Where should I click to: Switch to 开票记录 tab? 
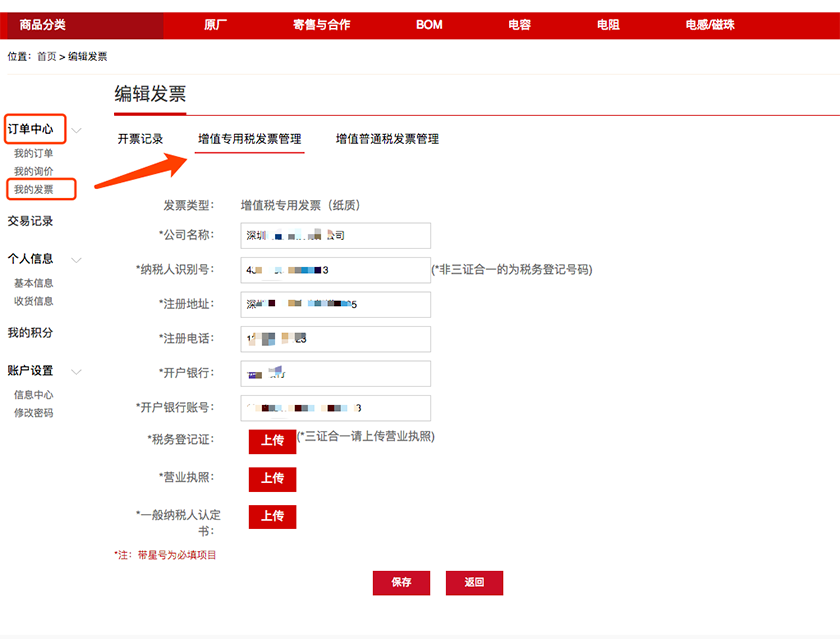click(x=140, y=139)
